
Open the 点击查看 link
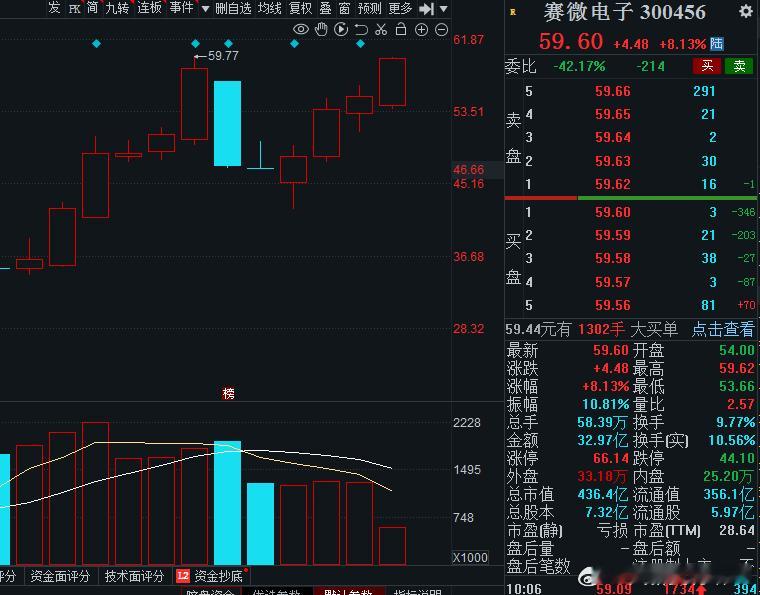[x=722, y=329]
